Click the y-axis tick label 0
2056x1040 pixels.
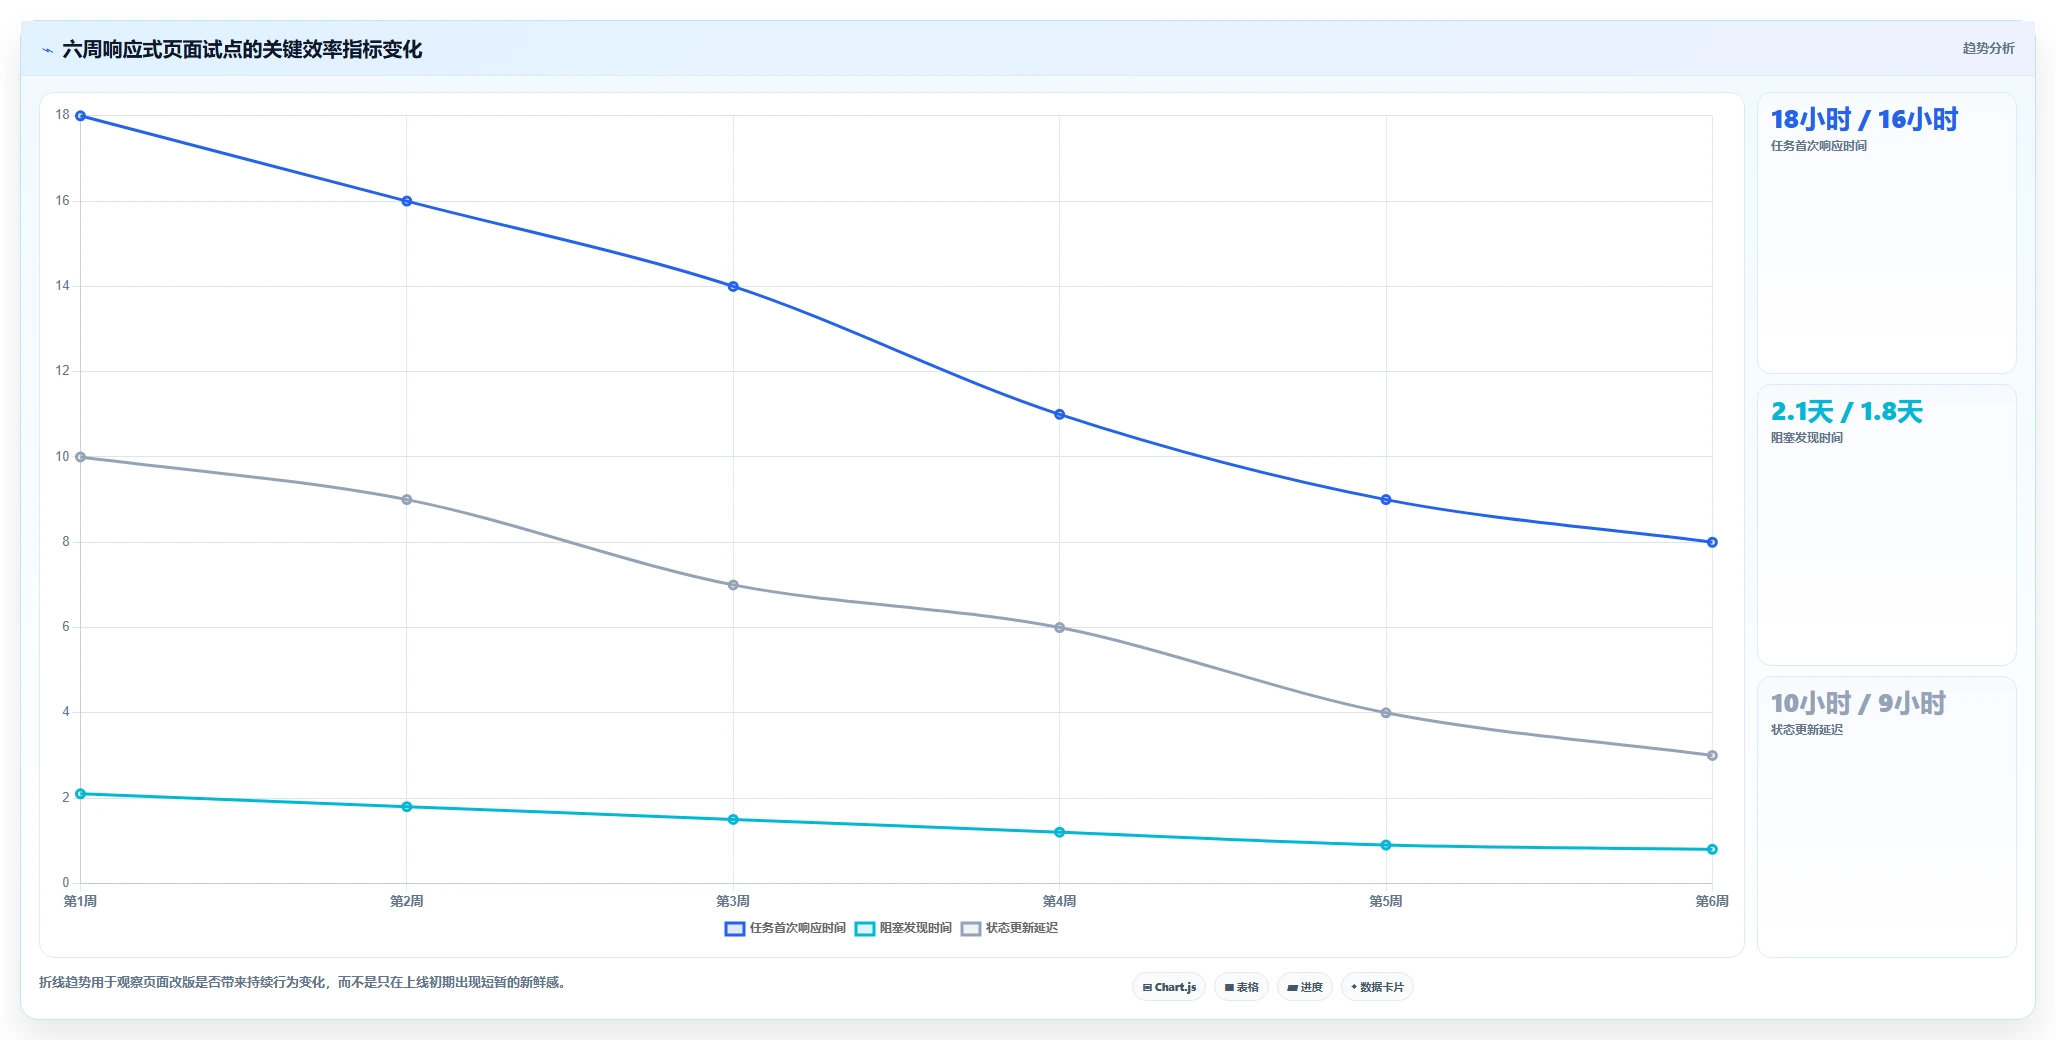pos(66,883)
